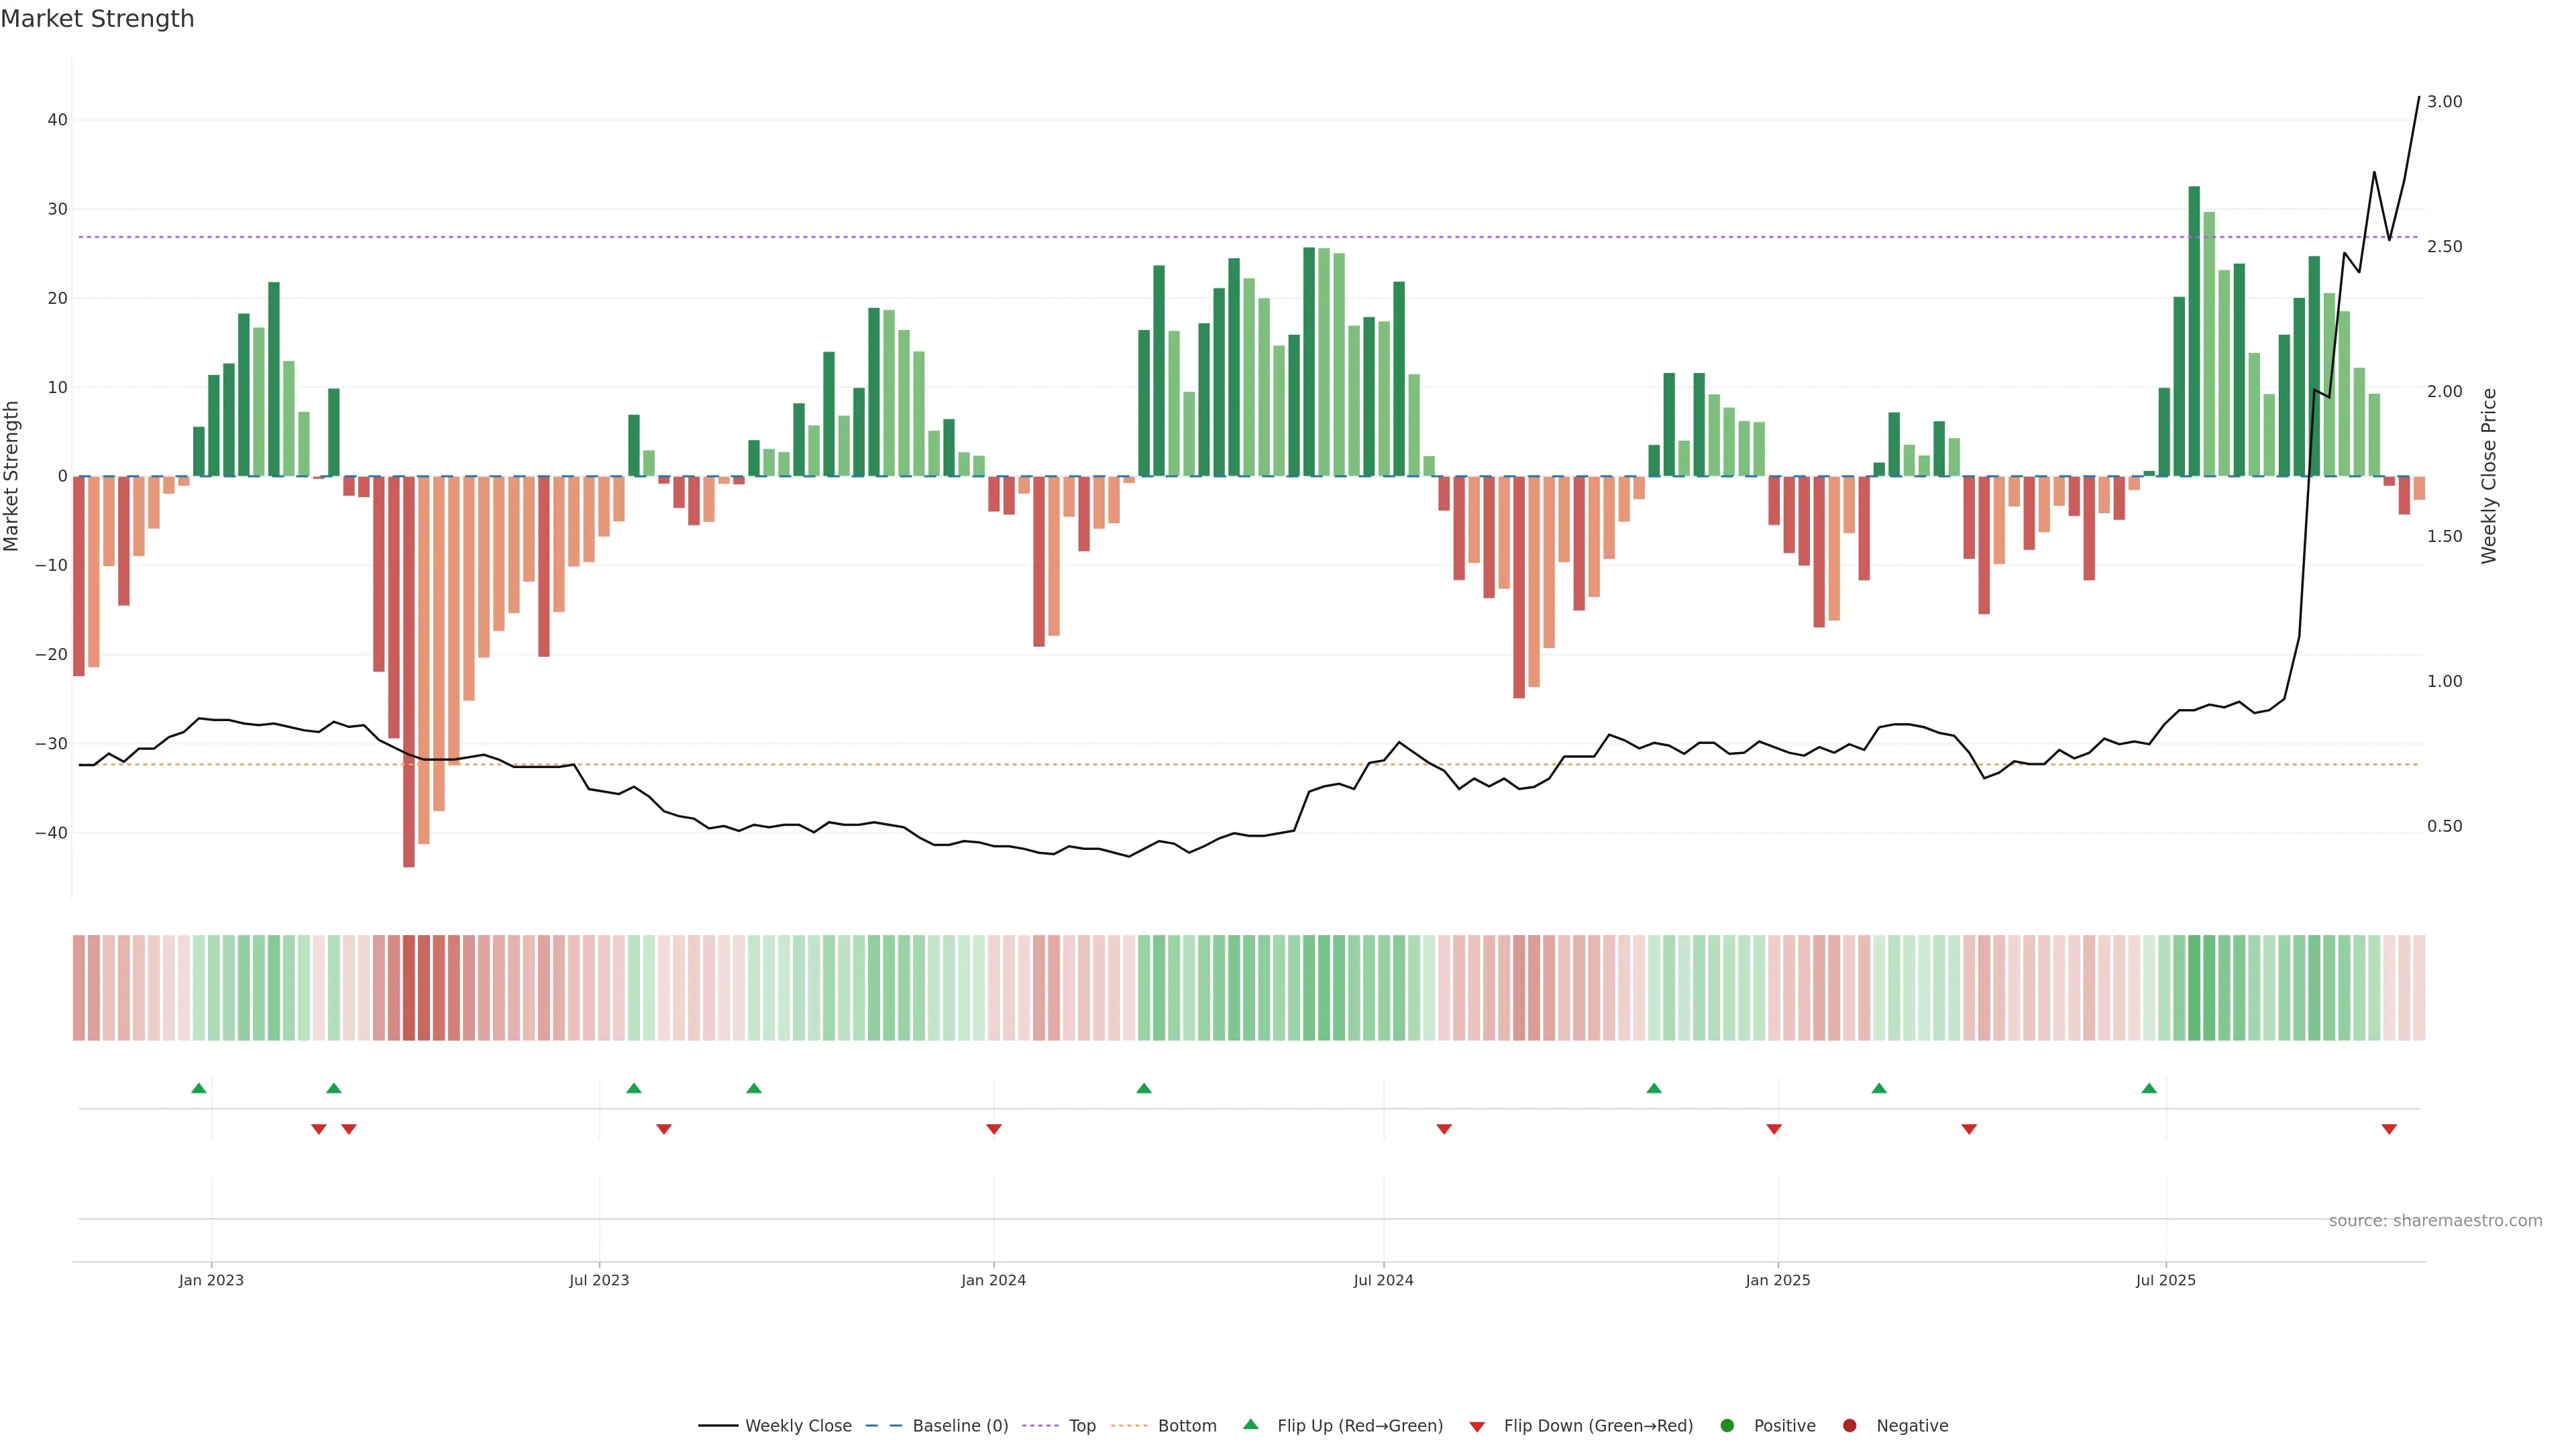This screenshot has height=1449, width=2576.
Task: Select the first green flip-up marker
Action: pos(199,1088)
